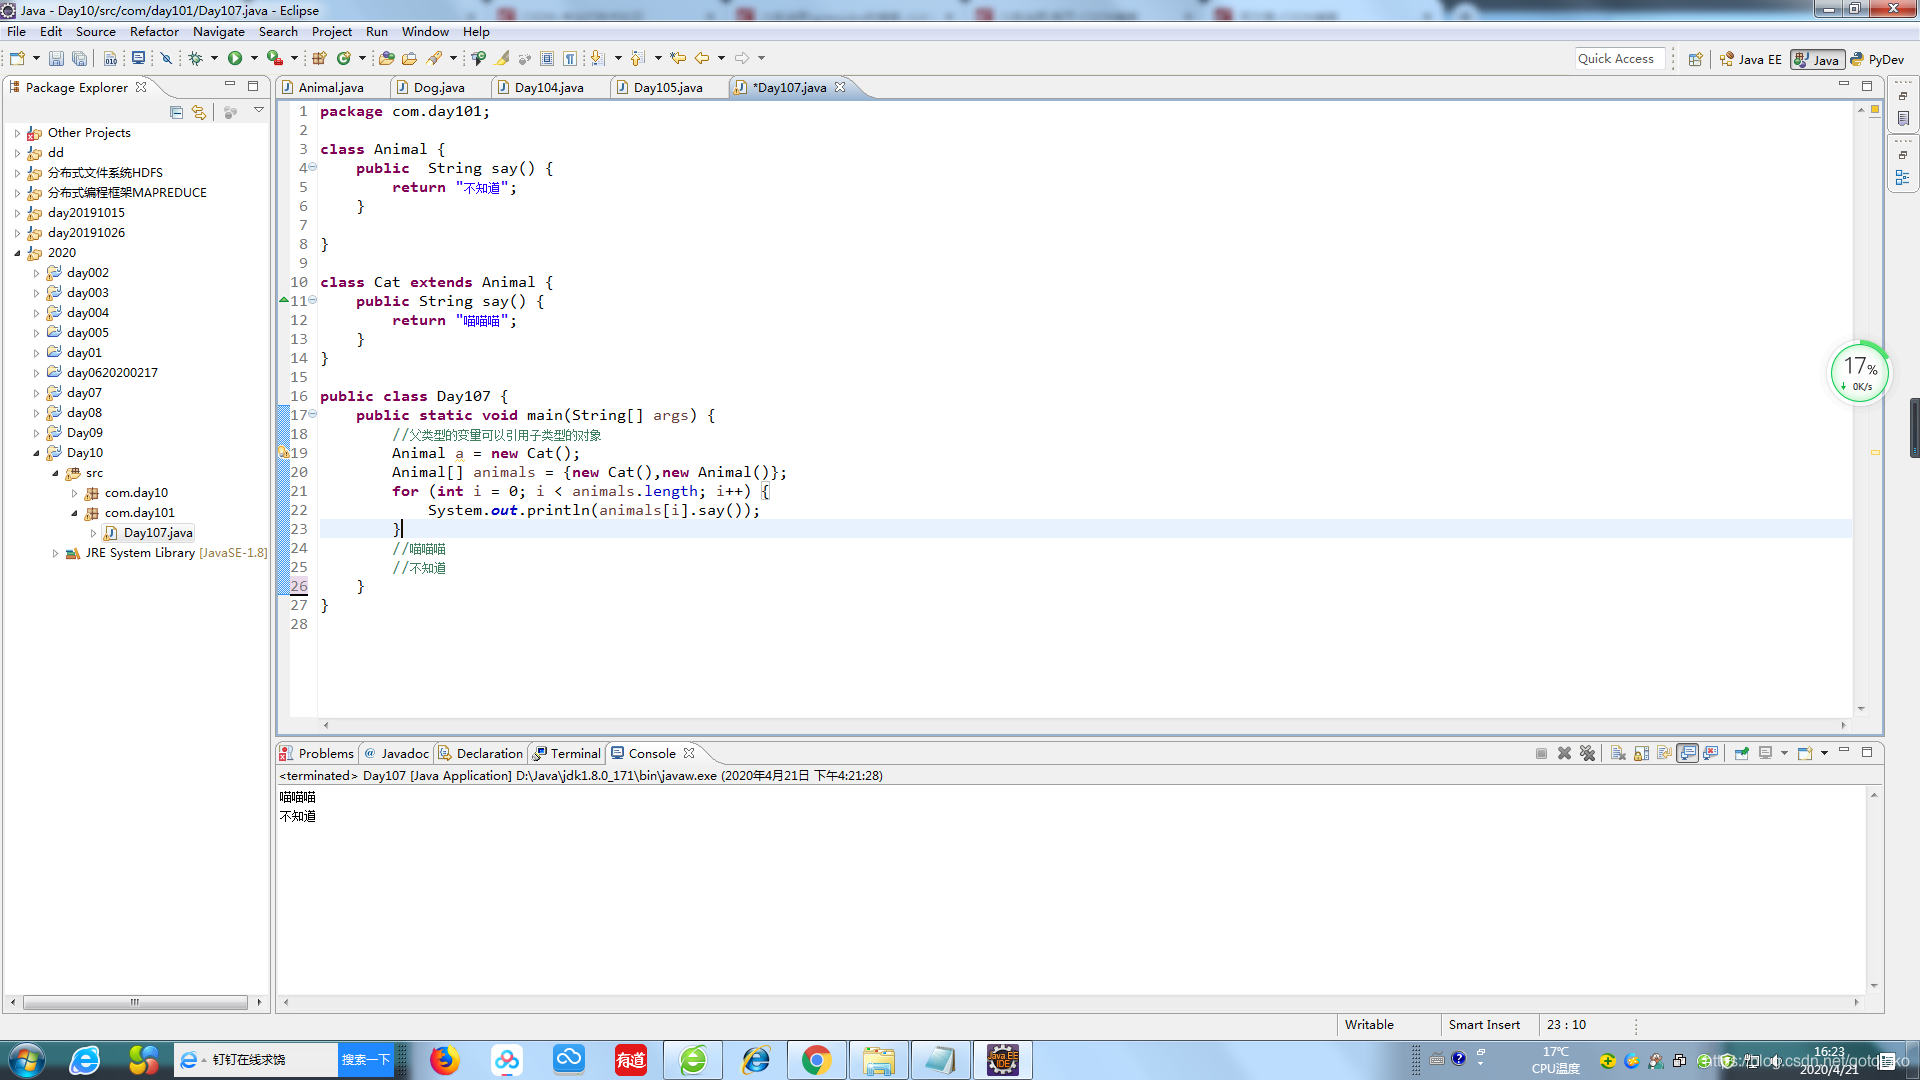Open the New wizard dropdown arrow

(x=36, y=59)
